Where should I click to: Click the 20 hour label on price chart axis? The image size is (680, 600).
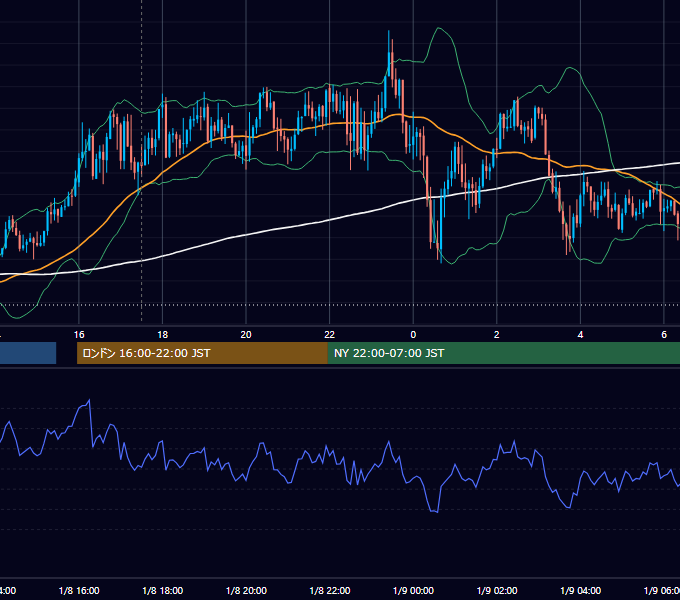click(246, 335)
